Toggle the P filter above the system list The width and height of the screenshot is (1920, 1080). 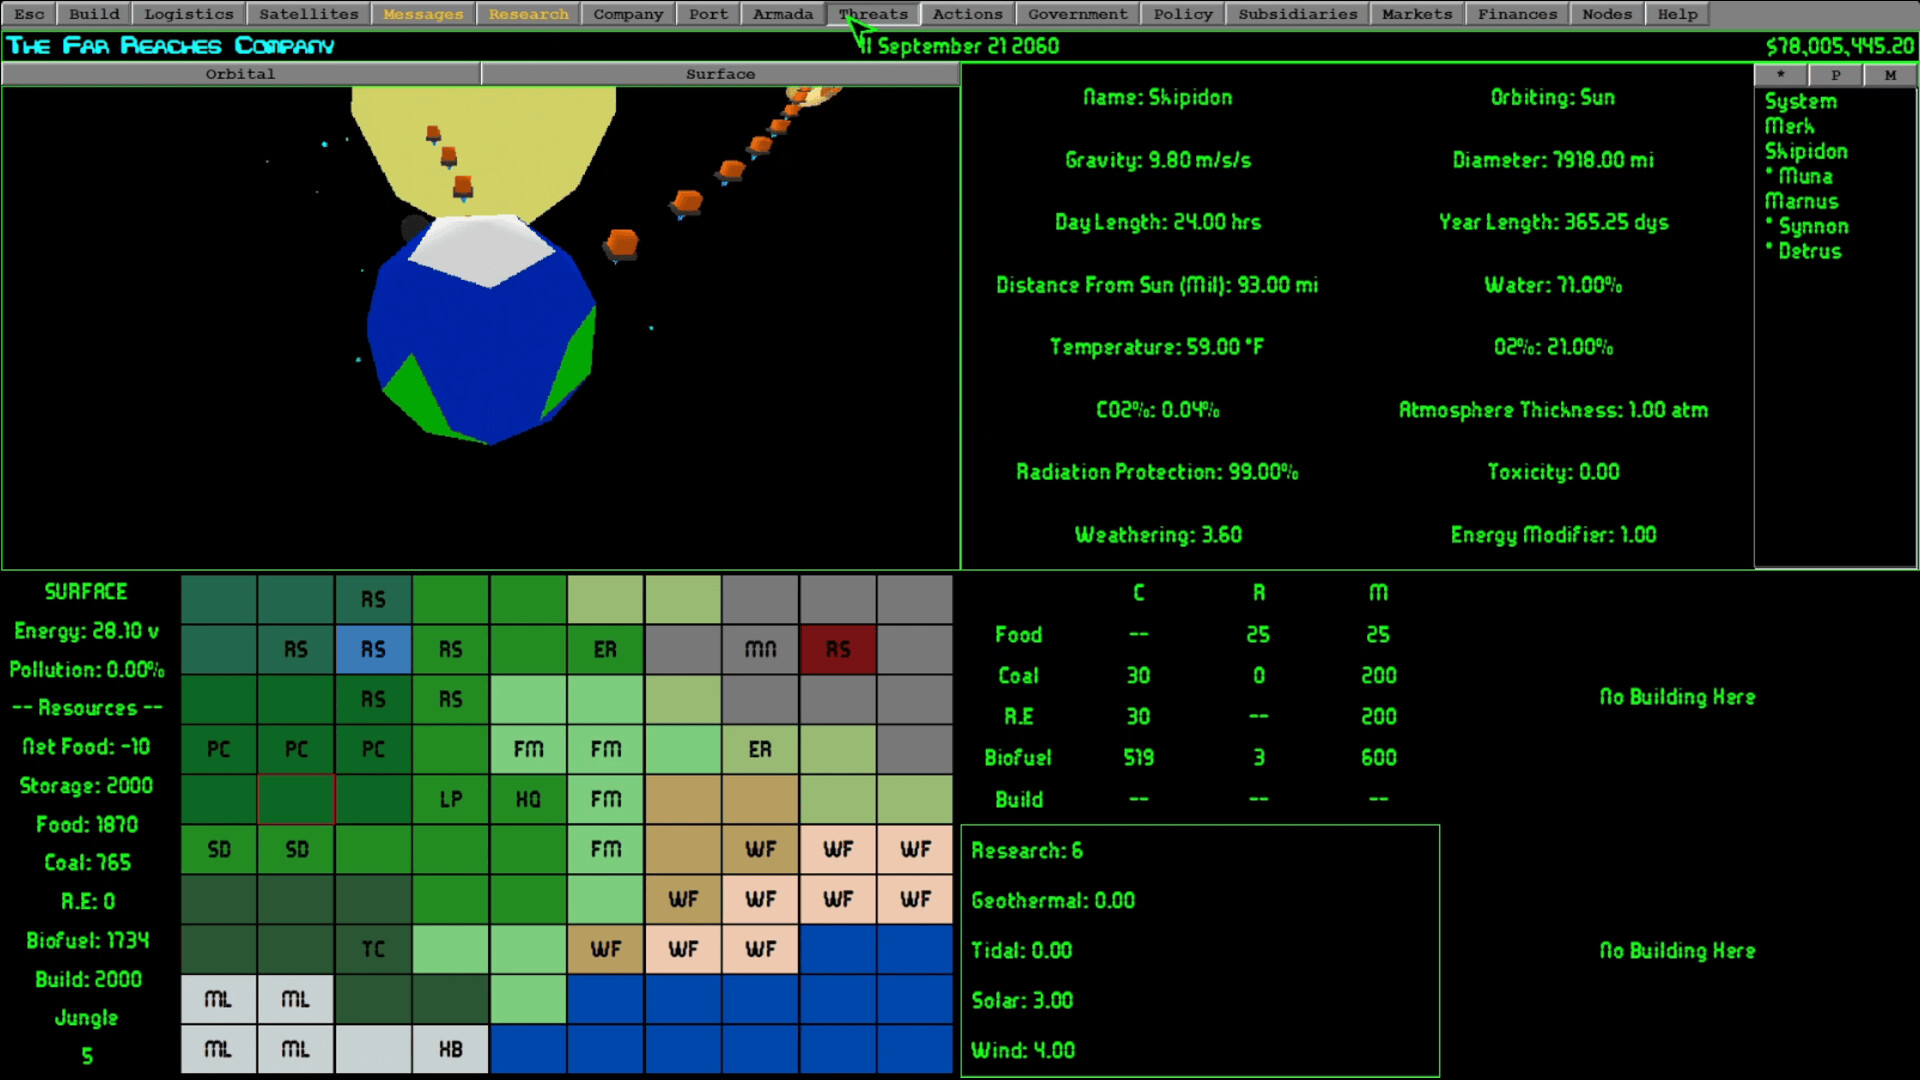coord(1835,74)
